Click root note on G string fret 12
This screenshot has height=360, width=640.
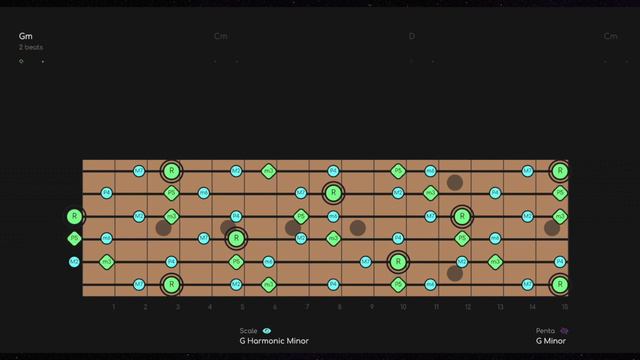point(462,216)
